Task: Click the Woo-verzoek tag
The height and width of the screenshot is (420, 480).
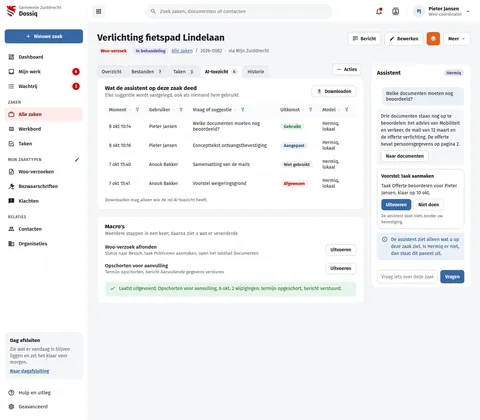Action: pos(113,51)
